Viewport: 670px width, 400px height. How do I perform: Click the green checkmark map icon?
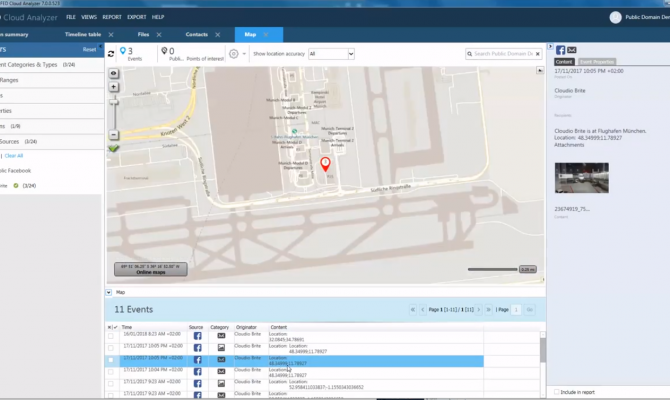pos(114,149)
